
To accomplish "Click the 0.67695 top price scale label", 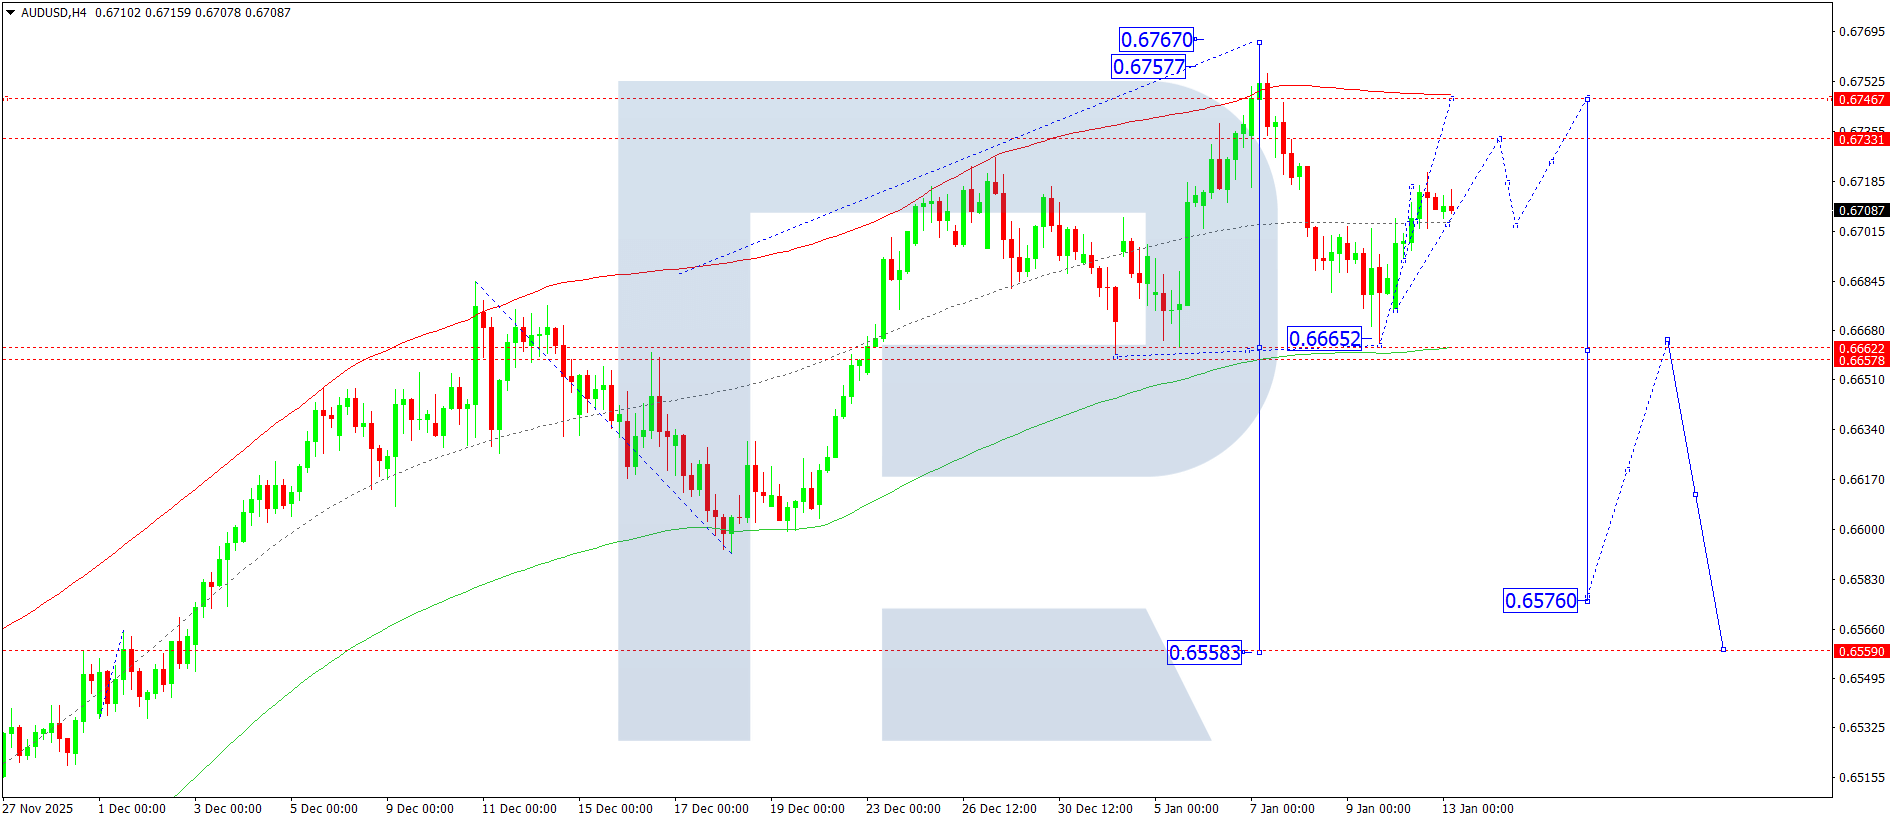I will [x=1861, y=32].
